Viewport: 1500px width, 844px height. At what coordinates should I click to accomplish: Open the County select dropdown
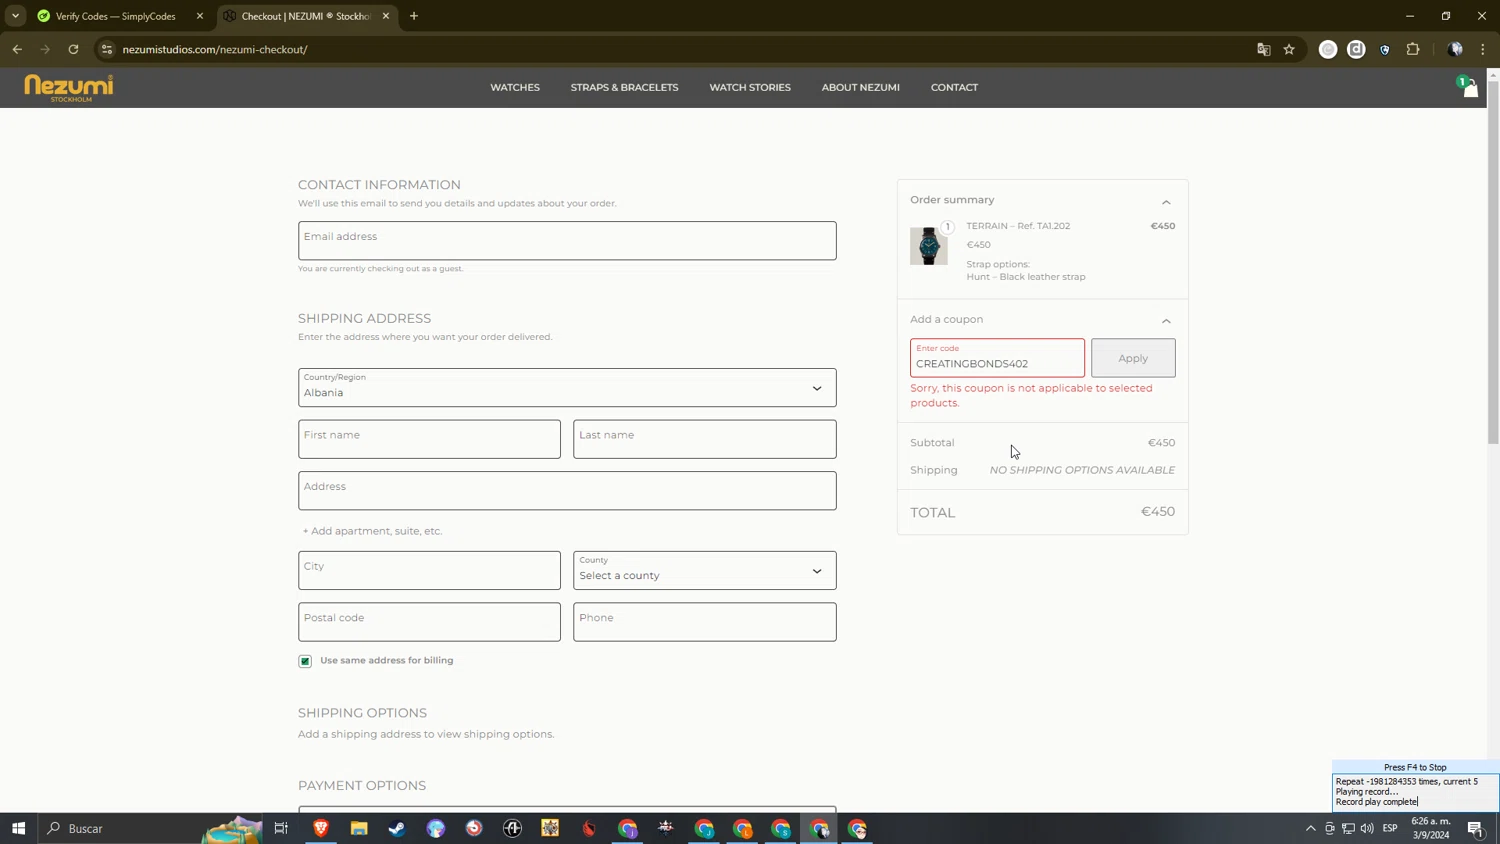pyautogui.click(x=705, y=571)
